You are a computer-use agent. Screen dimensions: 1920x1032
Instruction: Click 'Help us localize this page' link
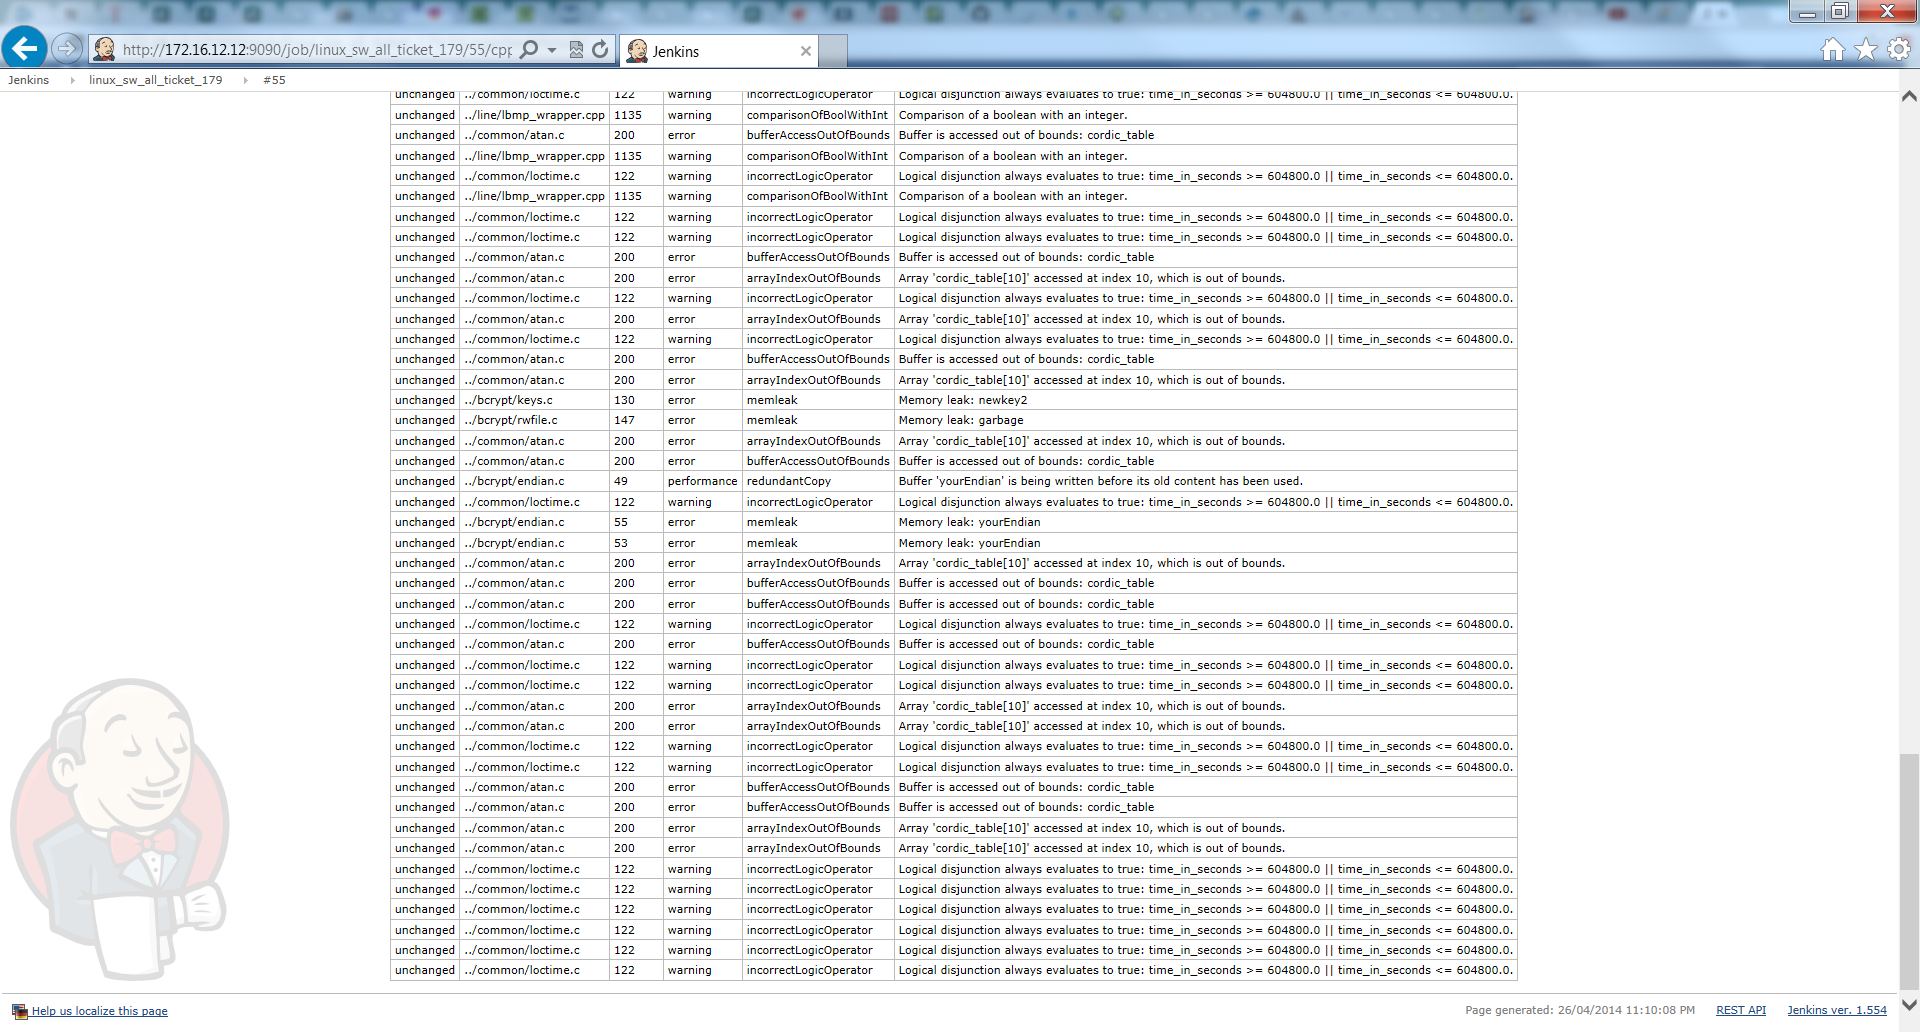tap(99, 1011)
